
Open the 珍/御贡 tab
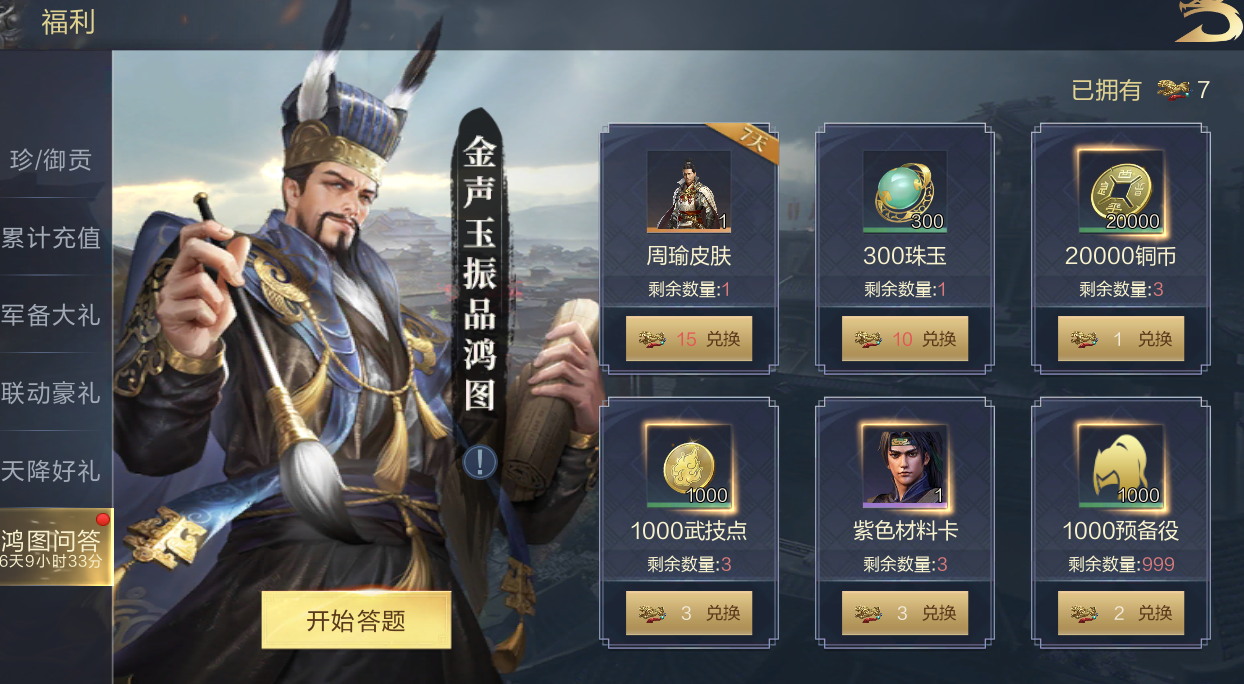pos(52,160)
